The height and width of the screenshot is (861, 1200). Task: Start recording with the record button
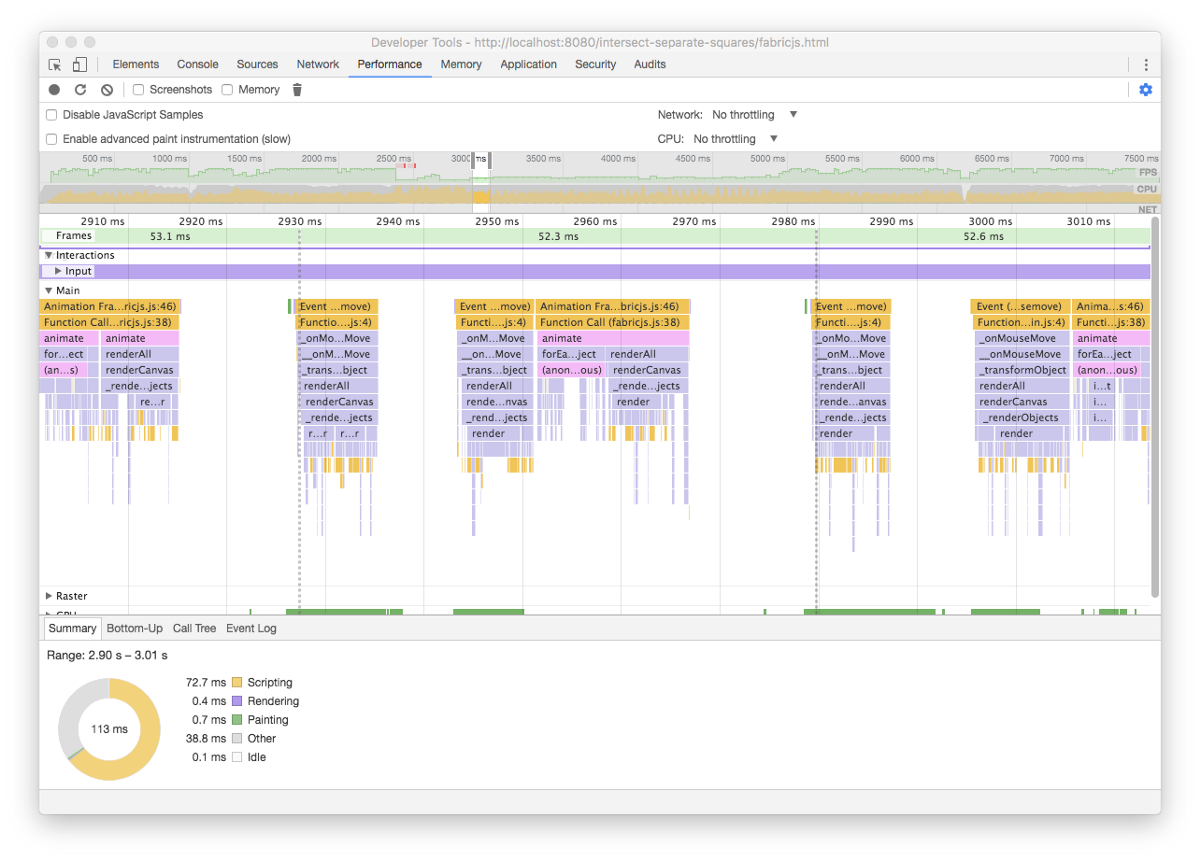coord(55,90)
